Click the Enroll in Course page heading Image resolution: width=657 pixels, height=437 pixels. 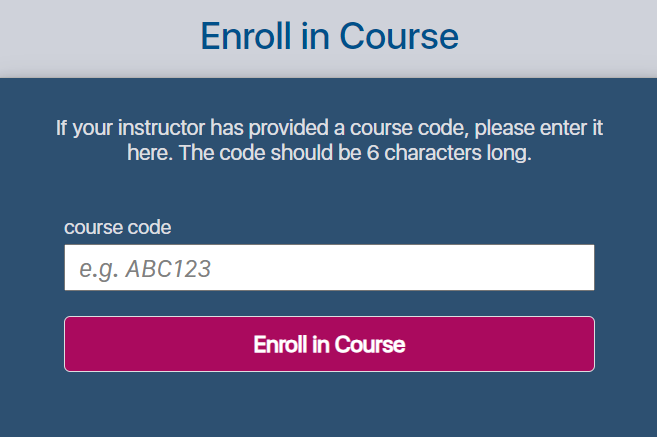(x=329, y=37)
